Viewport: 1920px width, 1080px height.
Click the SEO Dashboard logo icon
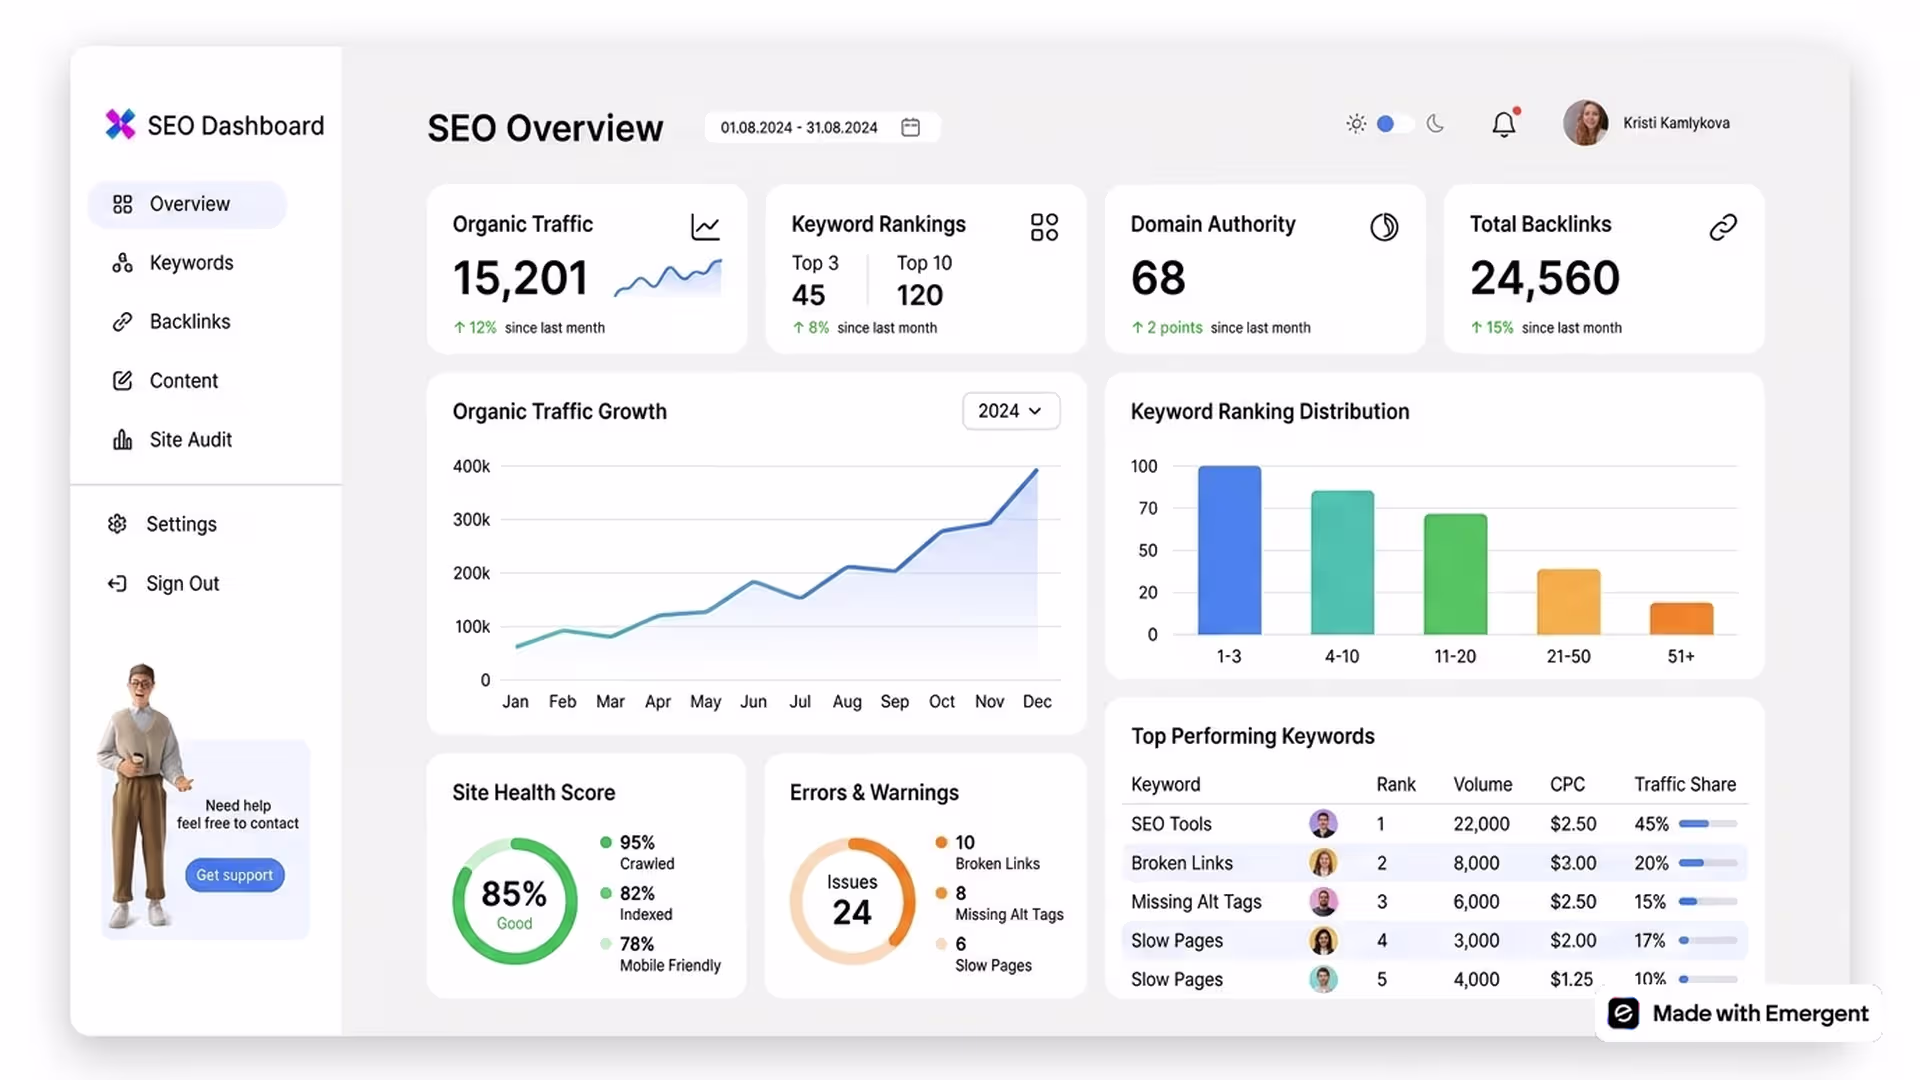coord(120,124)
